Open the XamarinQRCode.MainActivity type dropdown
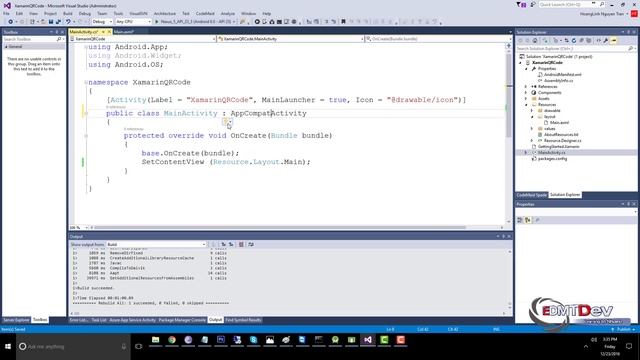This screenshot has width=640, height=360. point(290,39)
